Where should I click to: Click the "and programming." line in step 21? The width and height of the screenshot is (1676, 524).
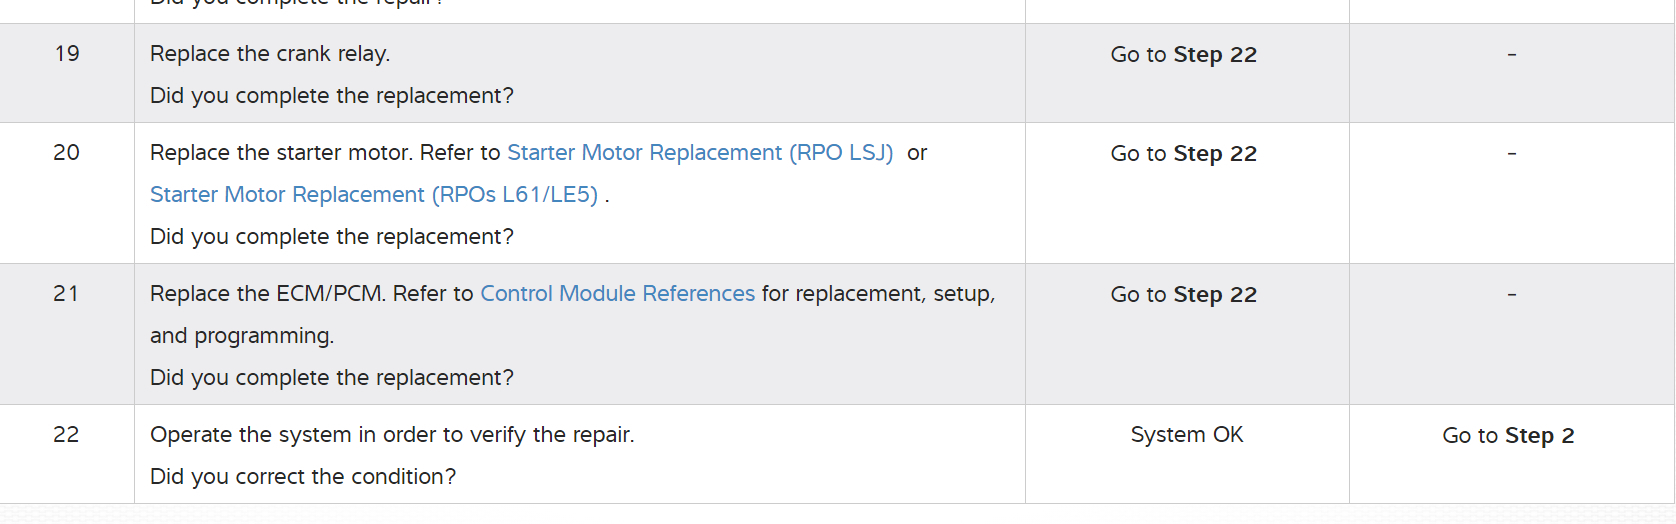pos(242,336)
